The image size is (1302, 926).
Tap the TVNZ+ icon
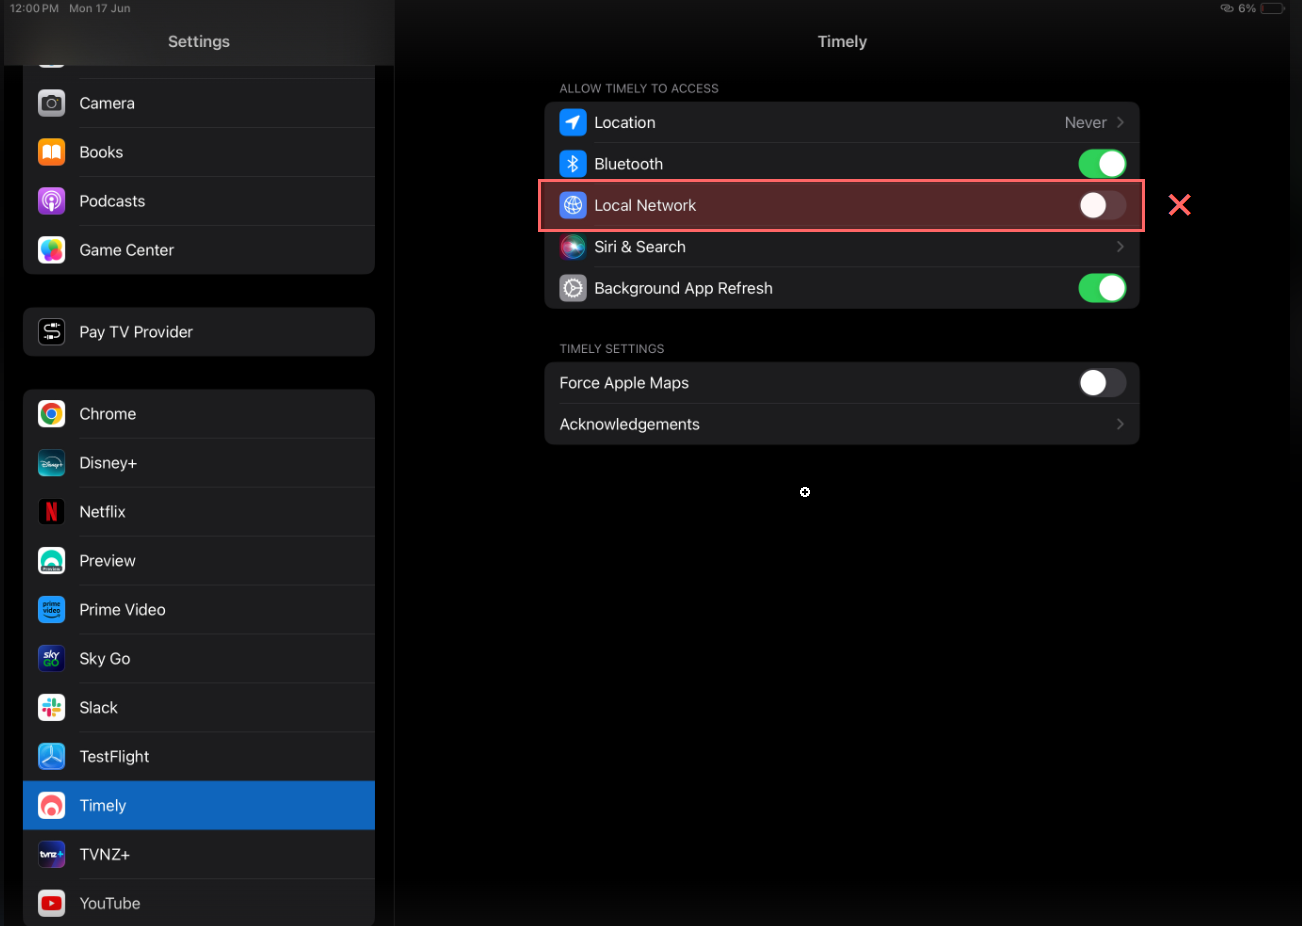coord(52,855)
